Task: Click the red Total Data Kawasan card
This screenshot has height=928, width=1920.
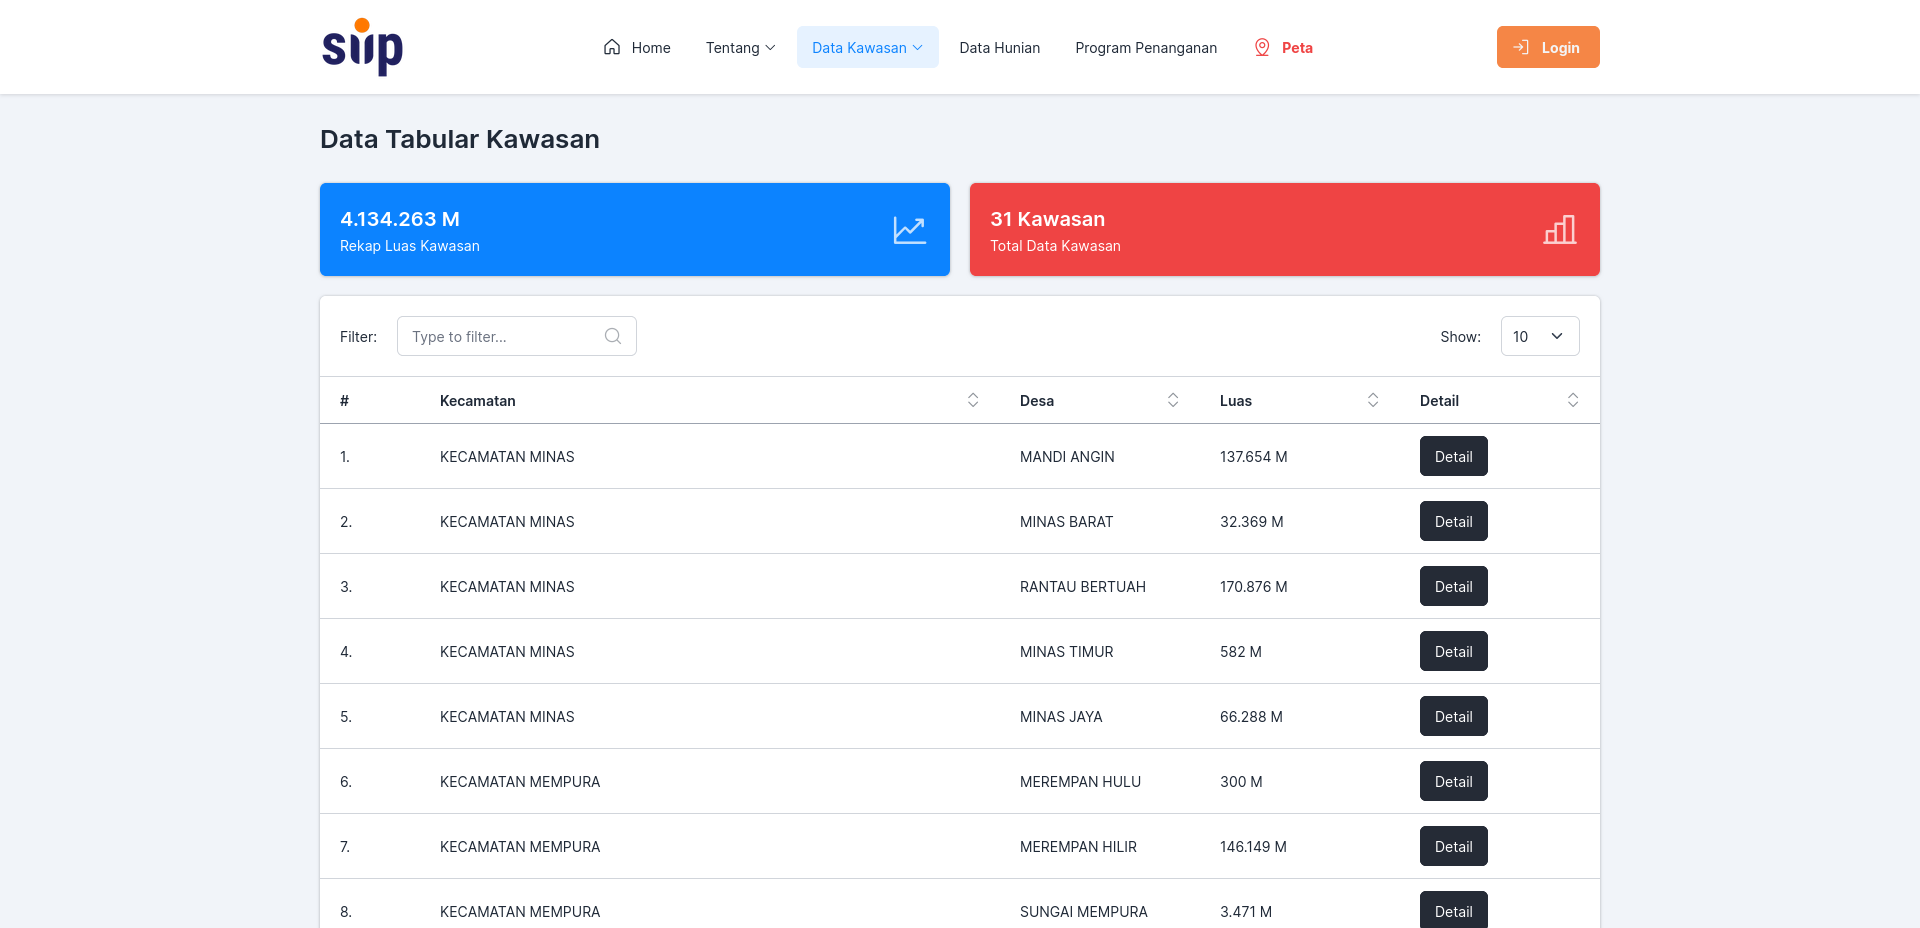Action: pos(1285,229)
